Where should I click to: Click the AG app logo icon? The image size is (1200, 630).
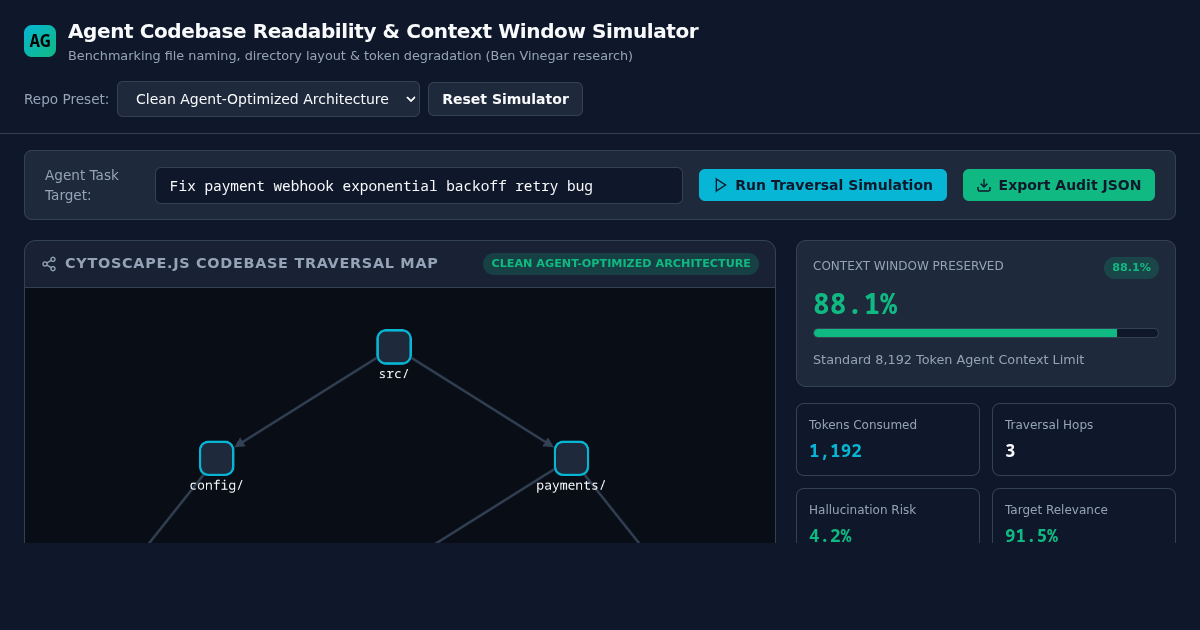[x=40, y=41]
